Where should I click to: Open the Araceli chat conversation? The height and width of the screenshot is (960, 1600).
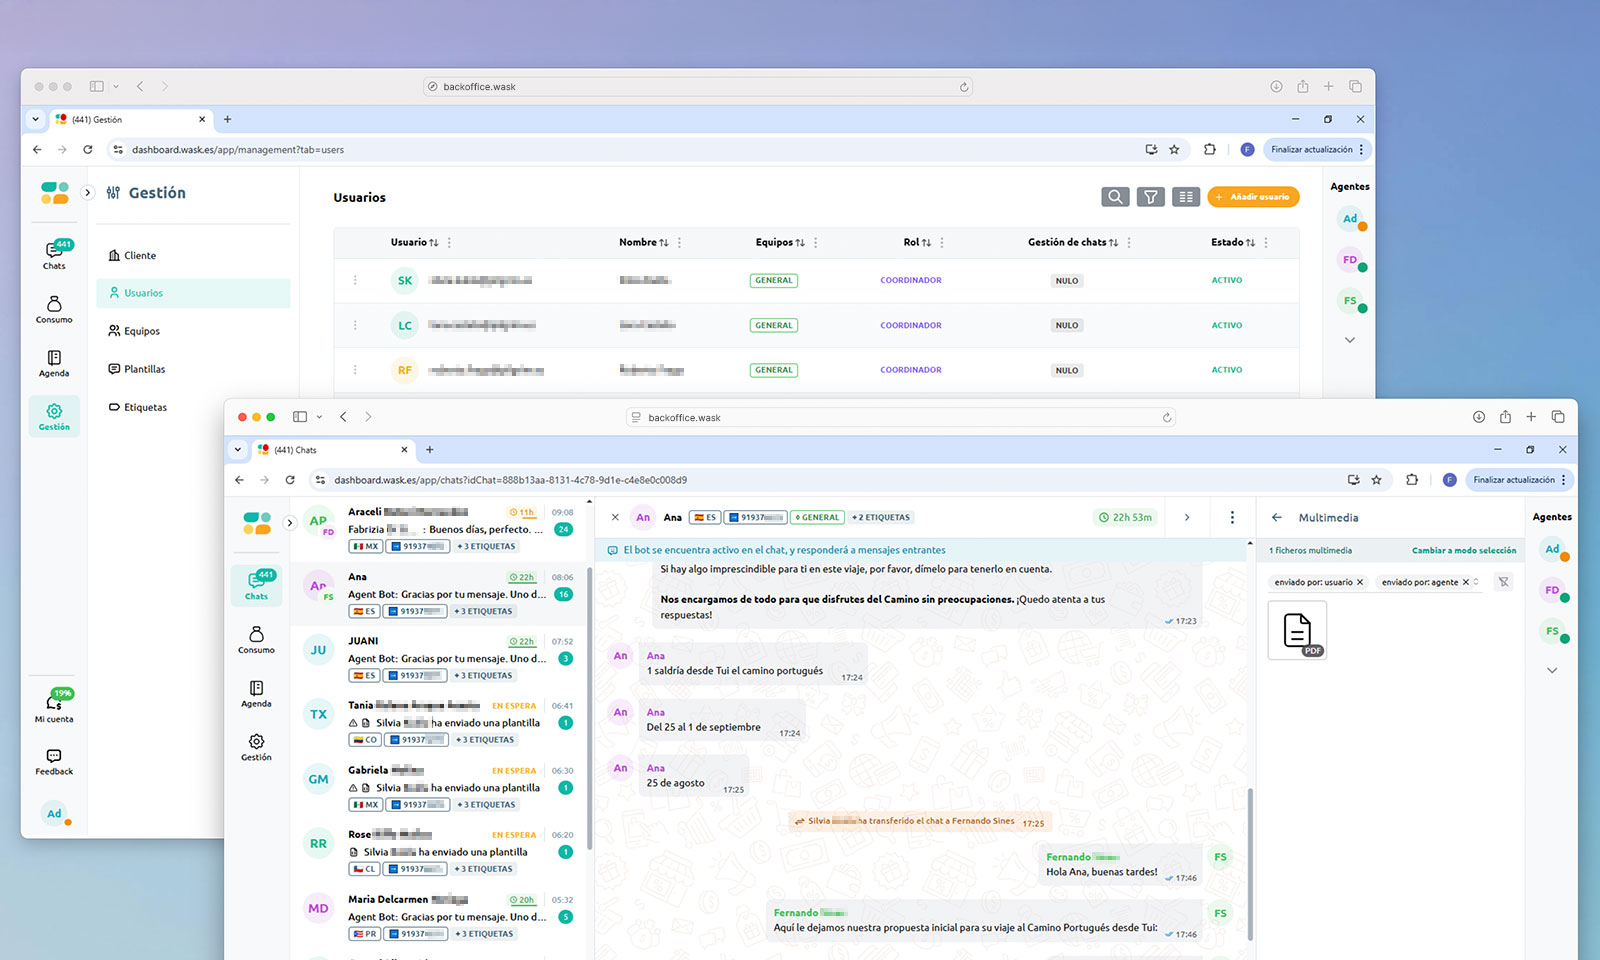tap(440, 529)
